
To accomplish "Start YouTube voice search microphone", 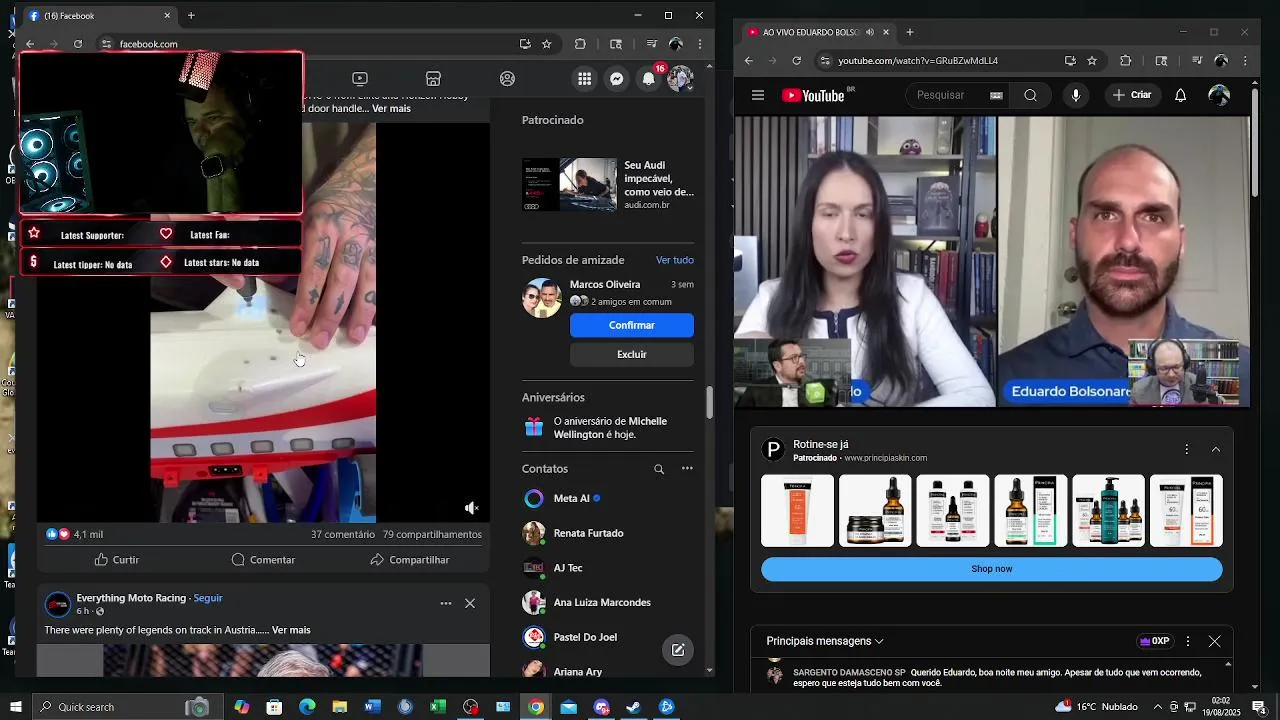I will [1076, 95].
